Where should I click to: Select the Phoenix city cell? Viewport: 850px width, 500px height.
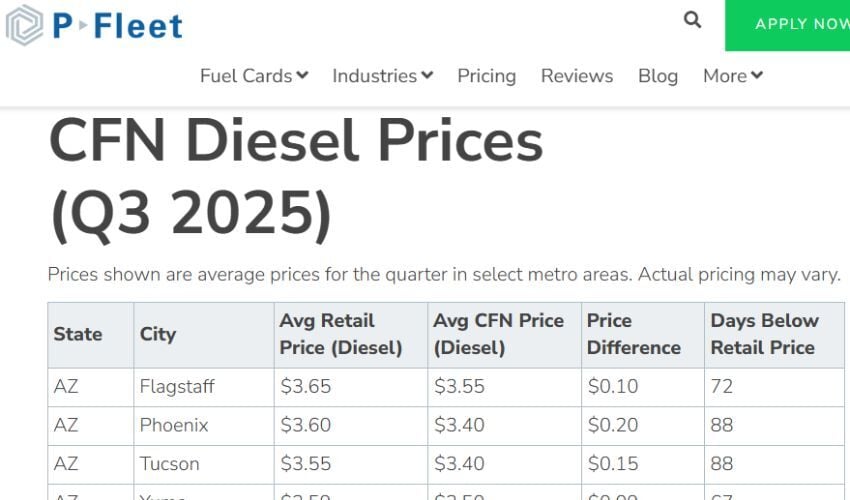pyautogui.click(x=174, y=425)
